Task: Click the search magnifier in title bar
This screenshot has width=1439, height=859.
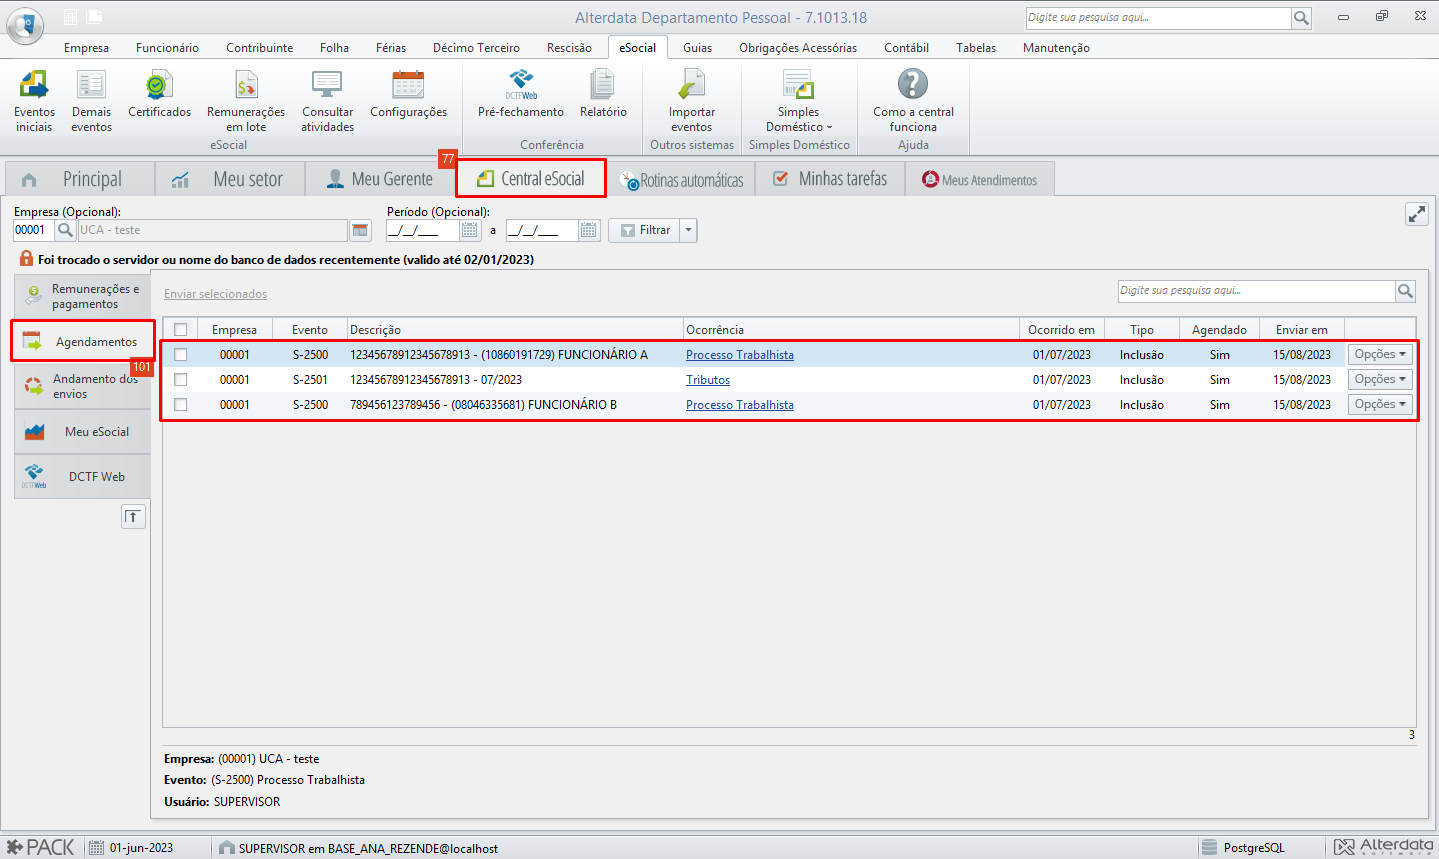Action: (1301, 18)
